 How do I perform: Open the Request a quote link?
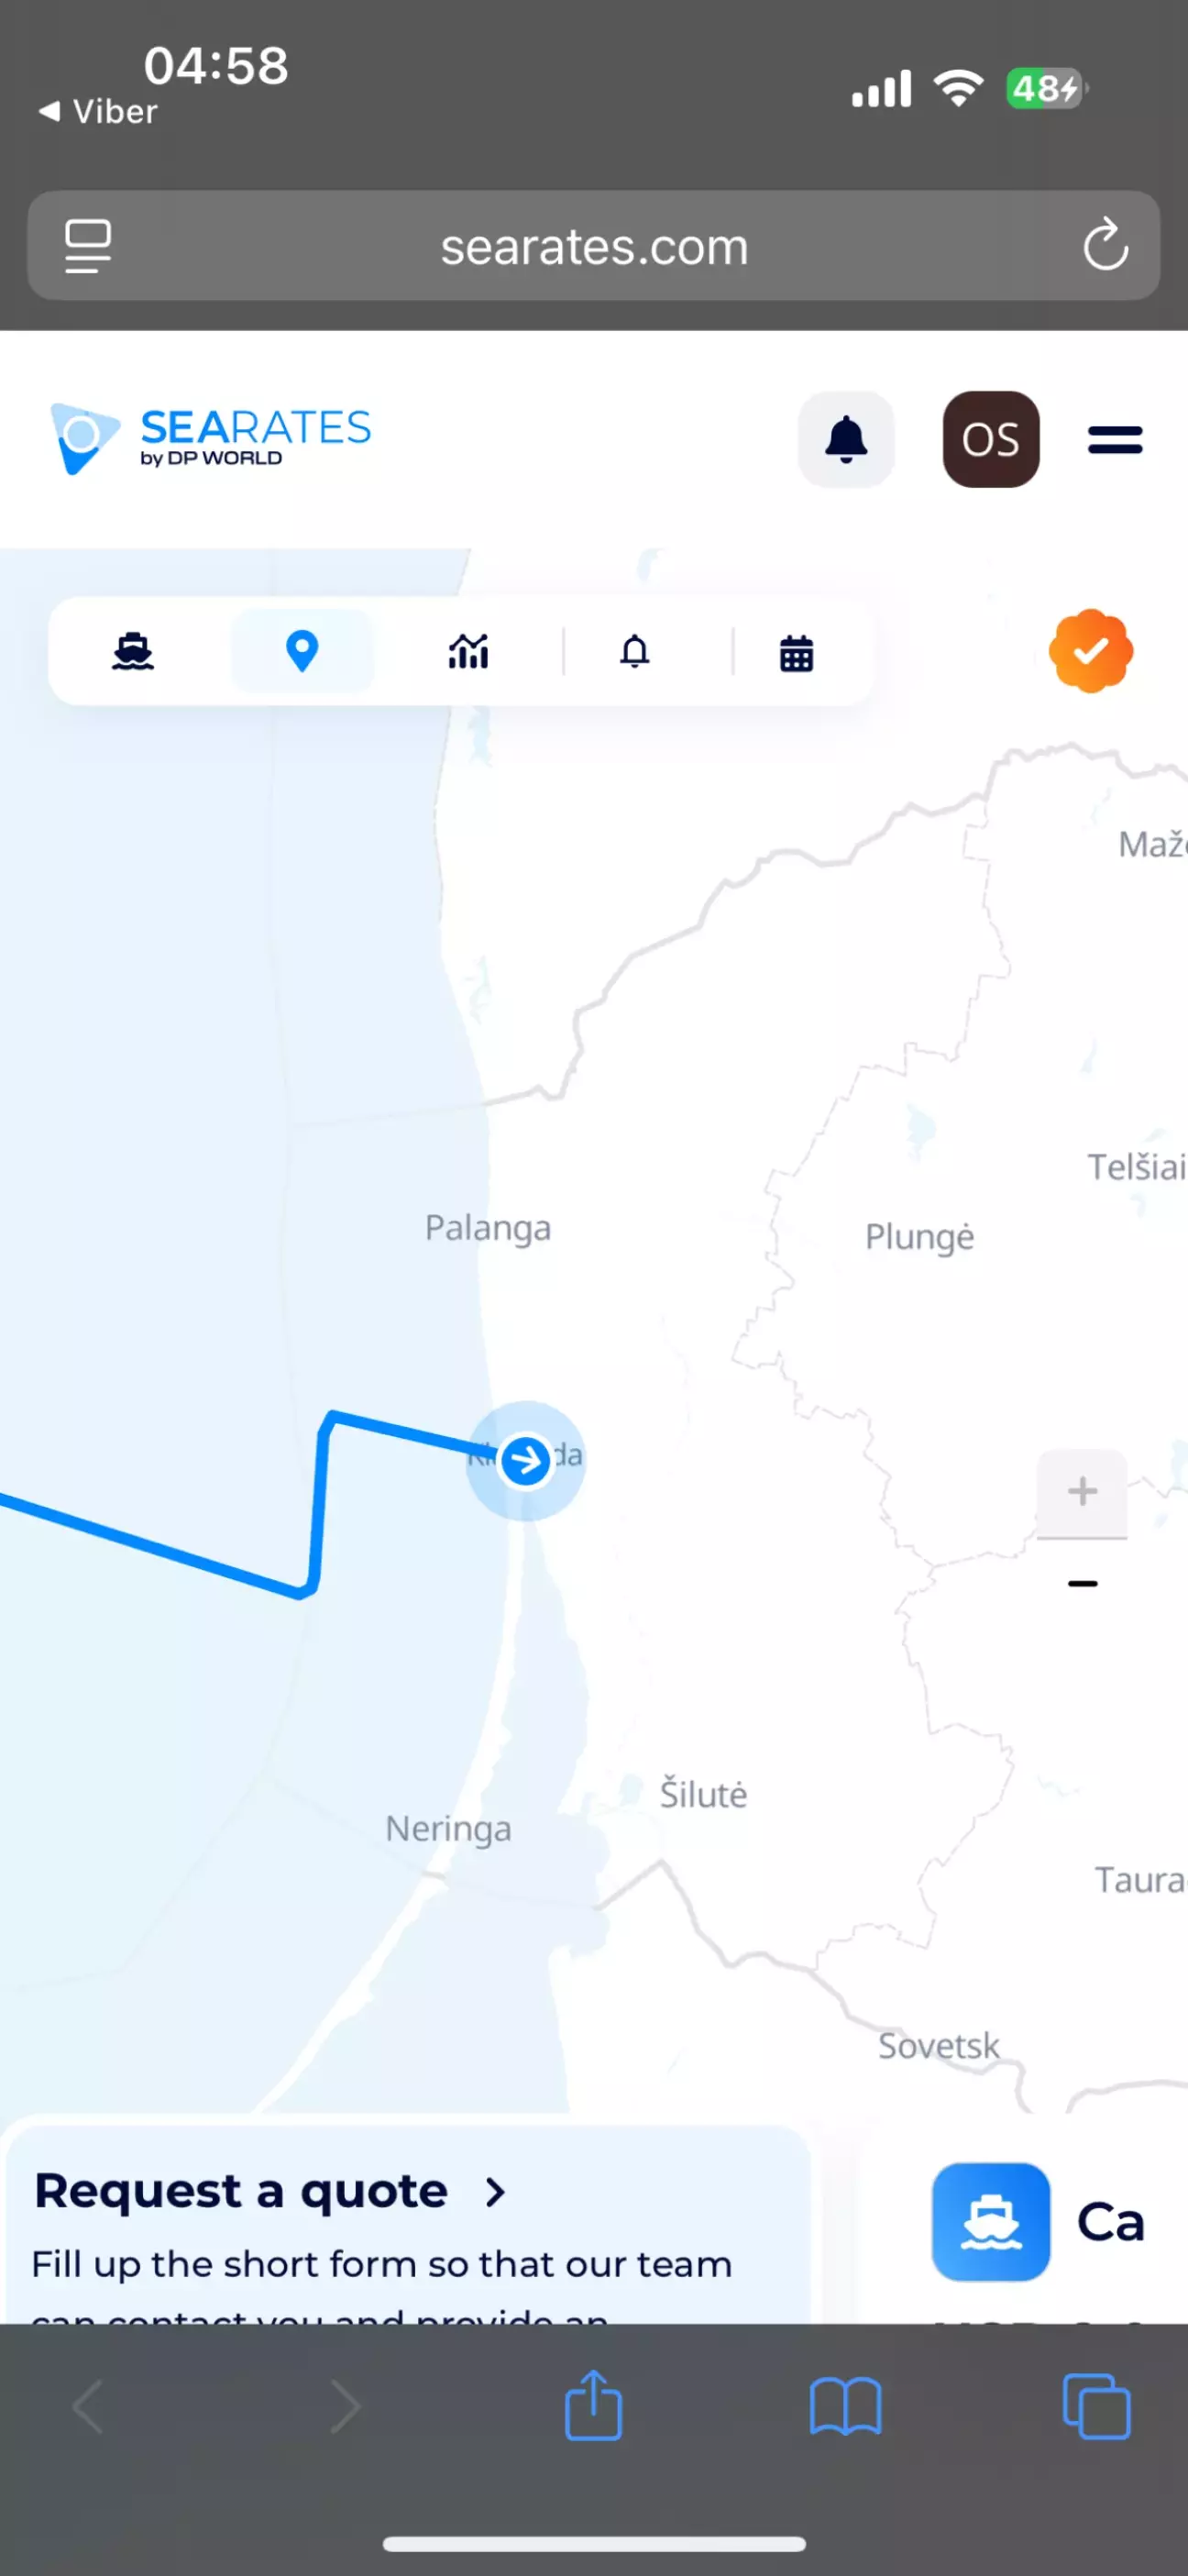tap(241, 2191)
